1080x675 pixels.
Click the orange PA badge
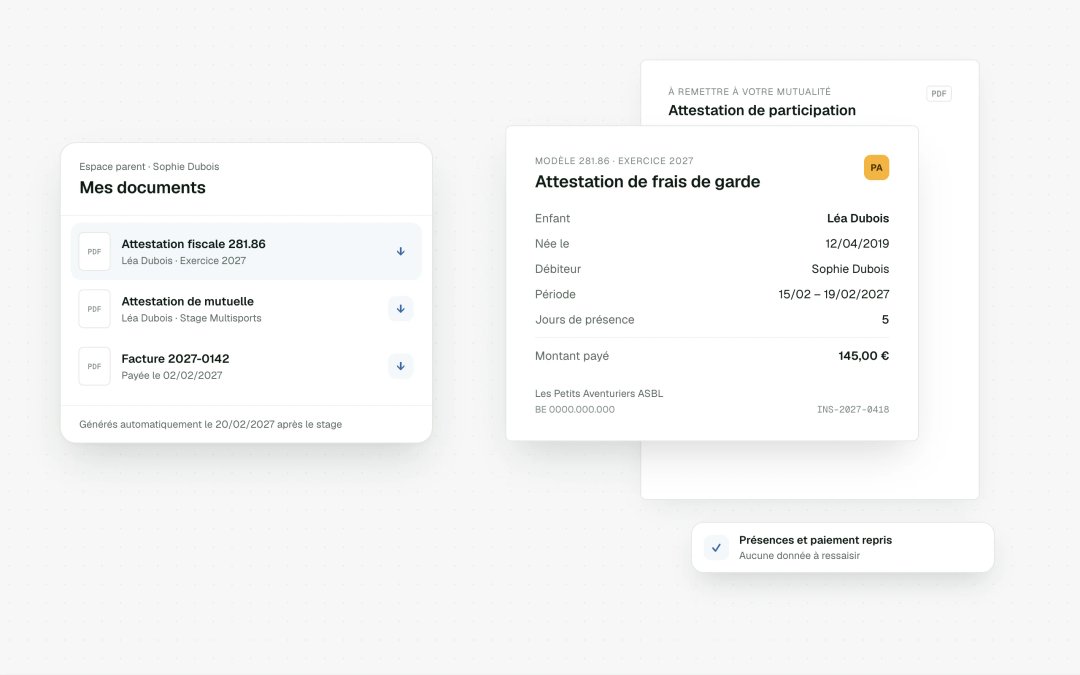(x=876, y=167)
